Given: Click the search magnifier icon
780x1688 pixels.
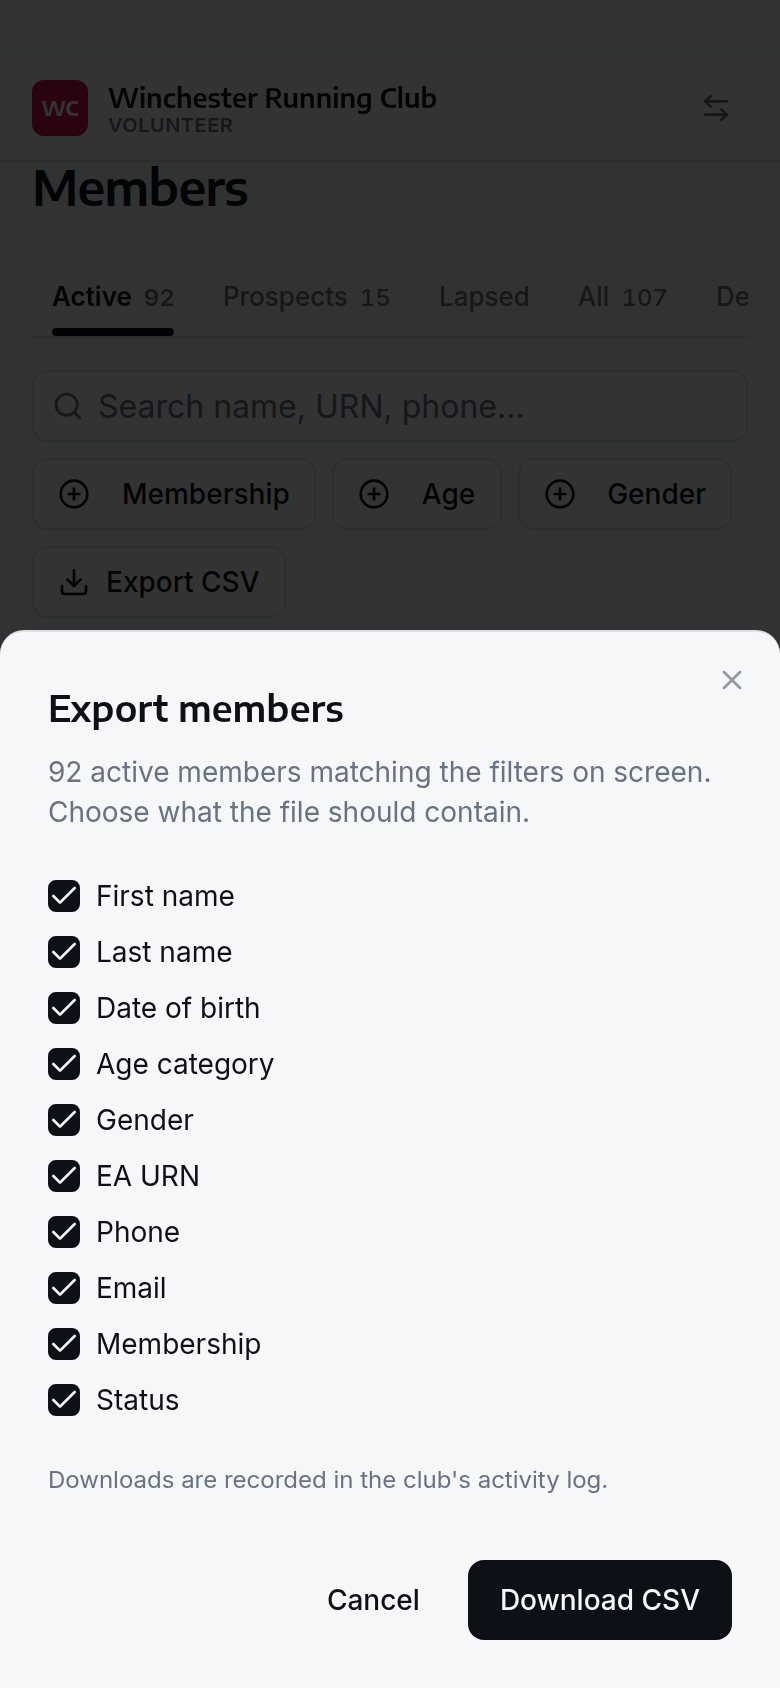Looking at the screenshot, I should tap(68, 406).
